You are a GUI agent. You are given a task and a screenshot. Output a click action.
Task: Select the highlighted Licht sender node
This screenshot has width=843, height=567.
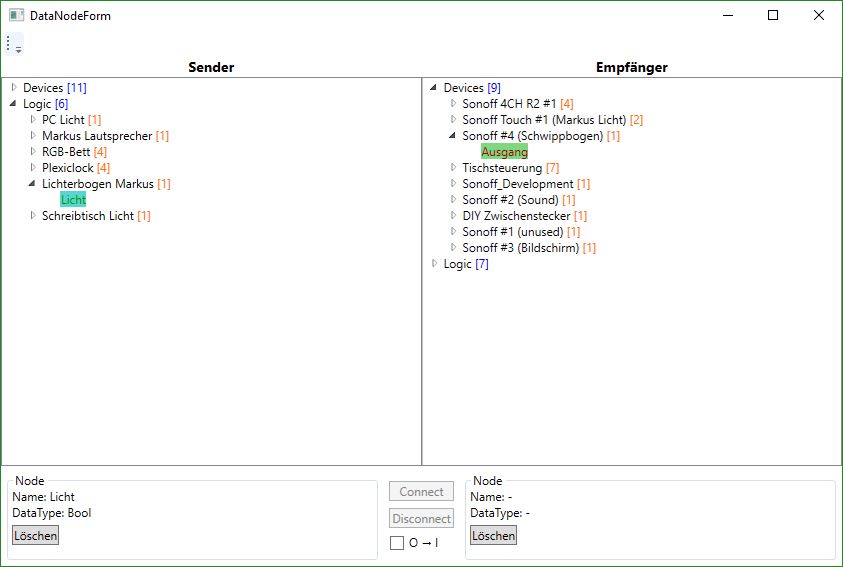point(73,199)
